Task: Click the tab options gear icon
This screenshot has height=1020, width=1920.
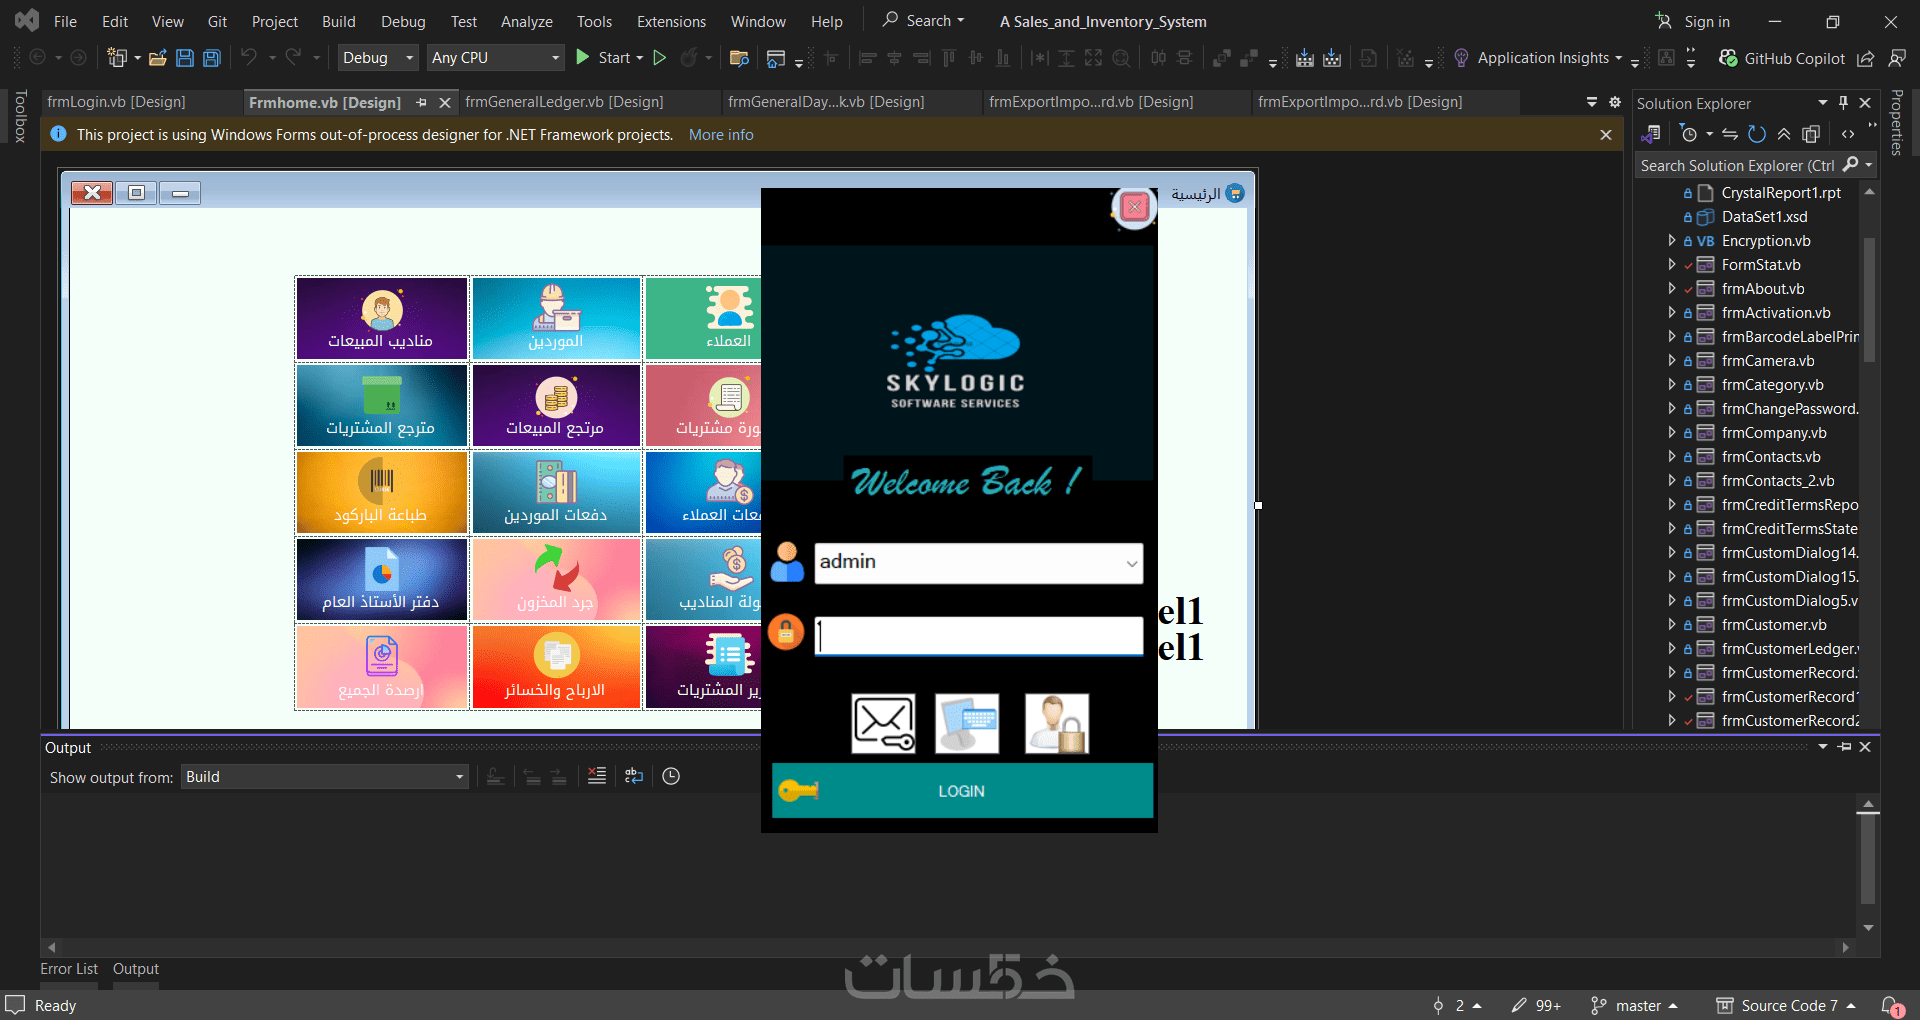Action: click(x=1614, y=102)
